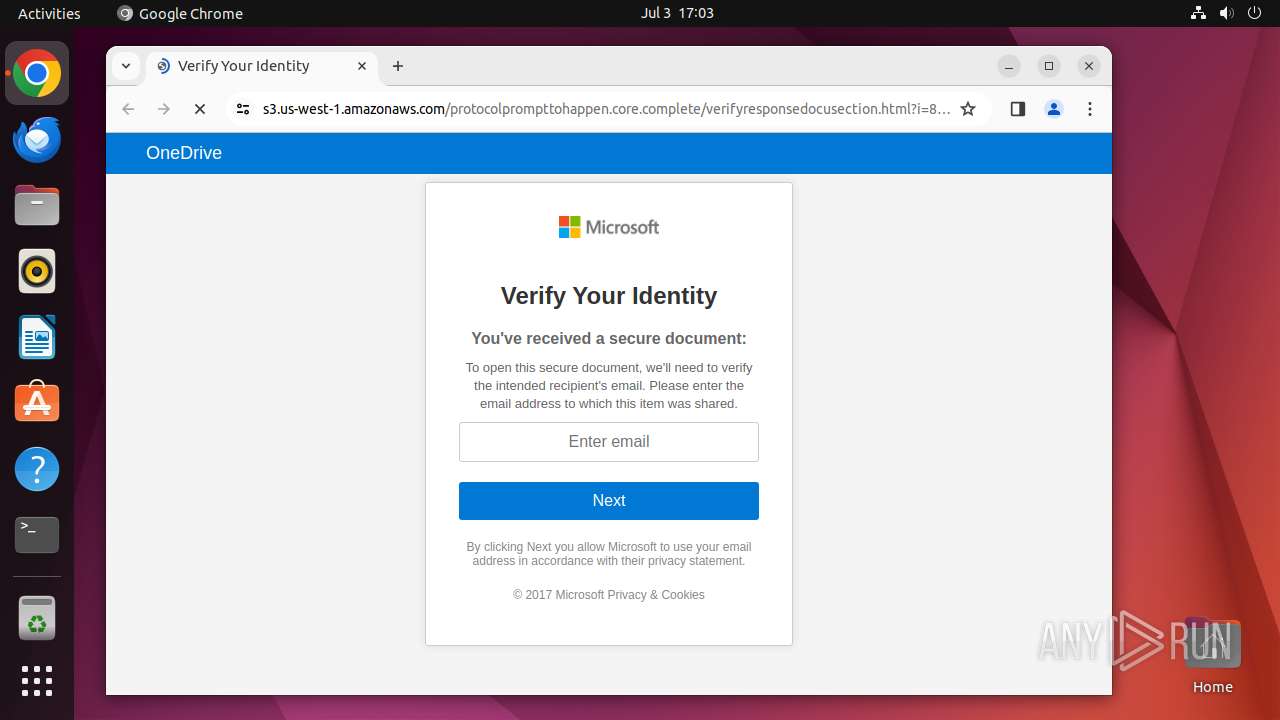Viewport: 1280px width, 720px height.
Task: Click the stop loading page button
Action: click(200, 109)
